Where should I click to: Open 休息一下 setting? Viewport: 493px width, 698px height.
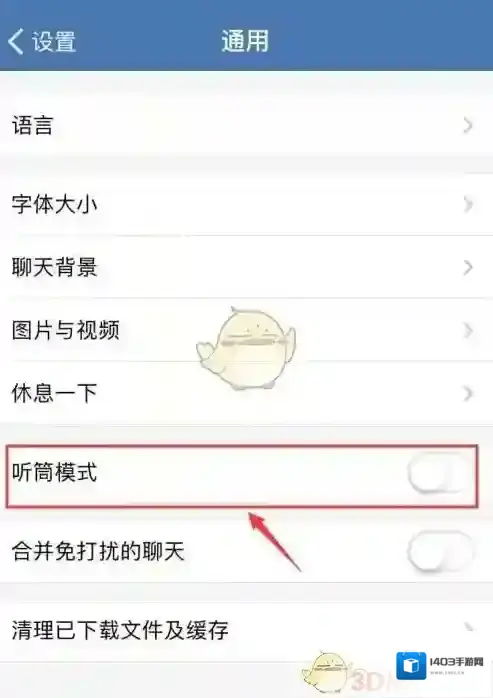[x=246, y=393]
